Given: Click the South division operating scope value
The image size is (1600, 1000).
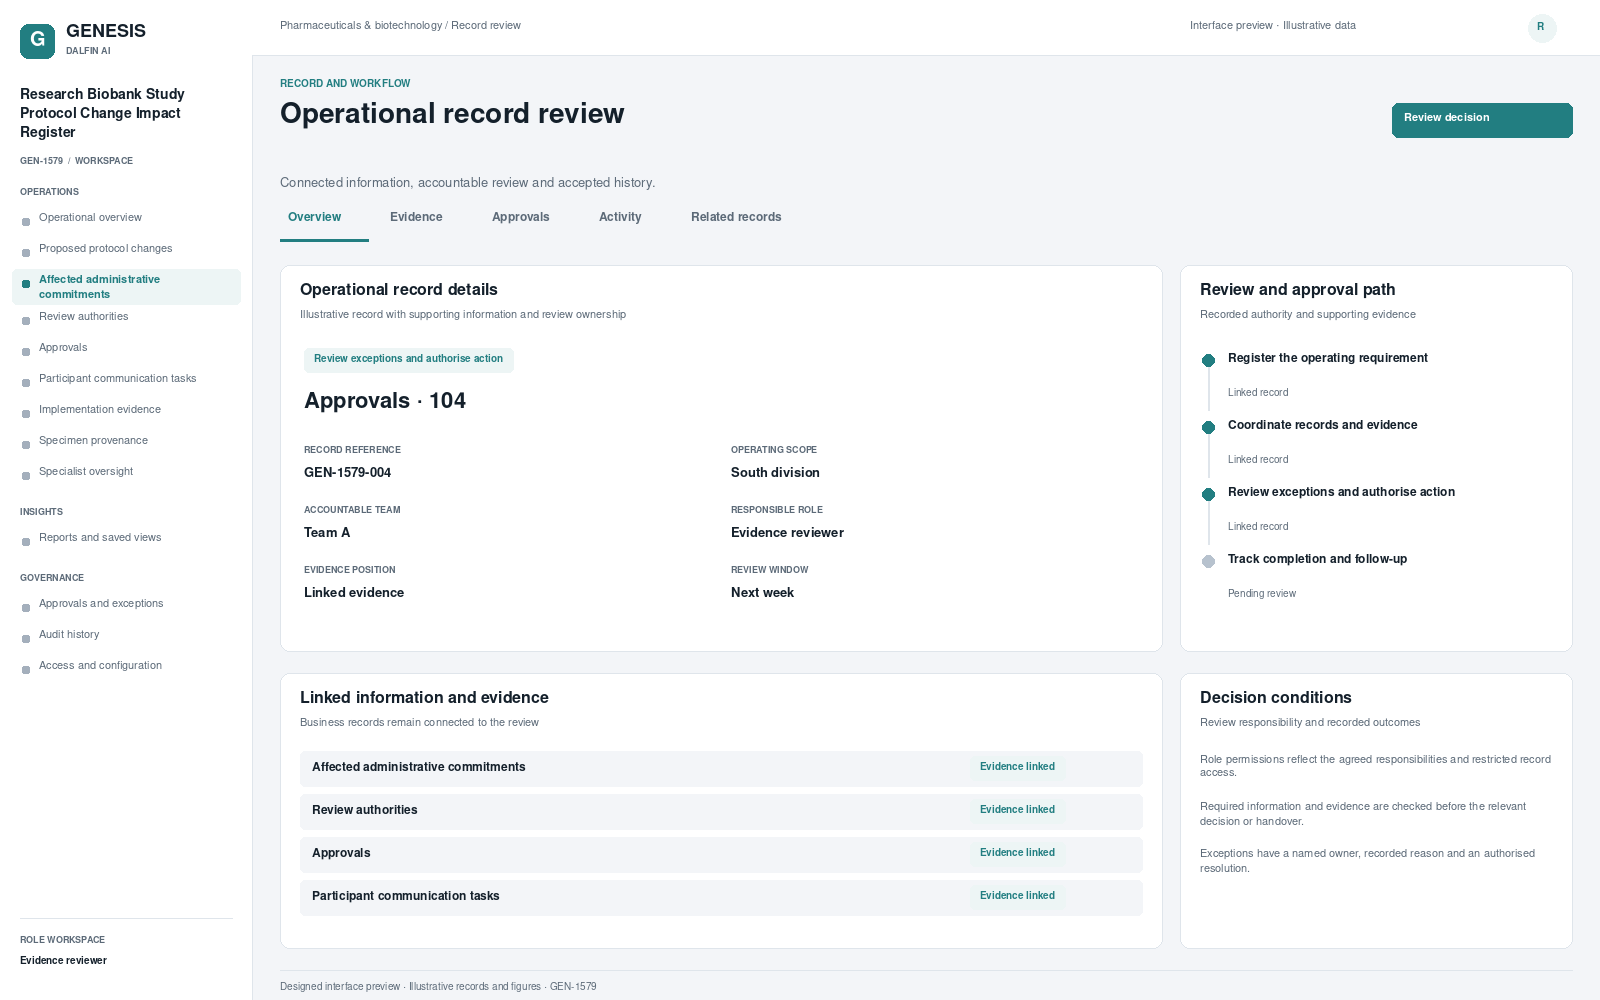Looking at the screenshot, I should coord(775,473).
